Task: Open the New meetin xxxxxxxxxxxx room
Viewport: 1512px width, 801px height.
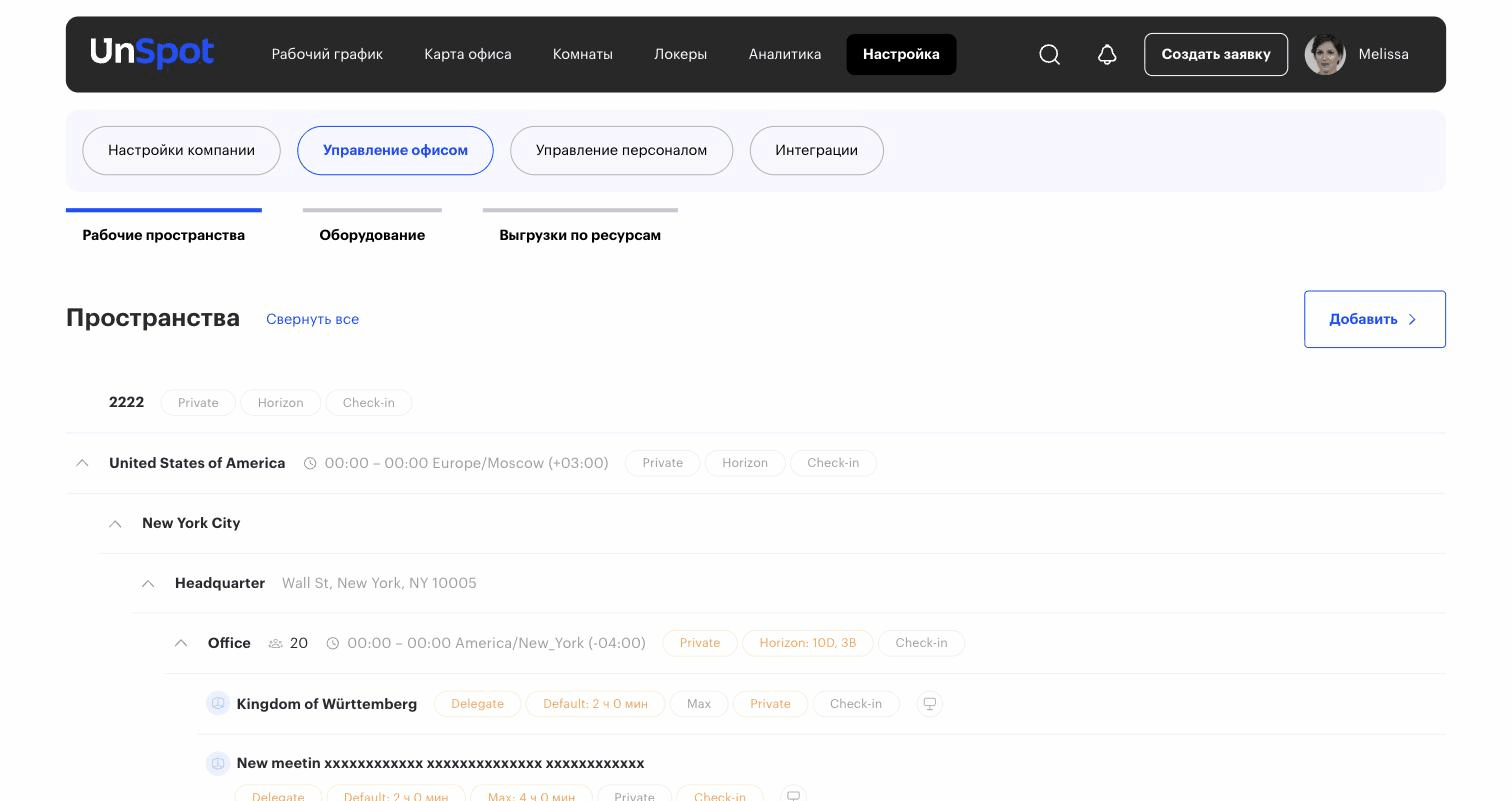Action: tap(440, 763)
